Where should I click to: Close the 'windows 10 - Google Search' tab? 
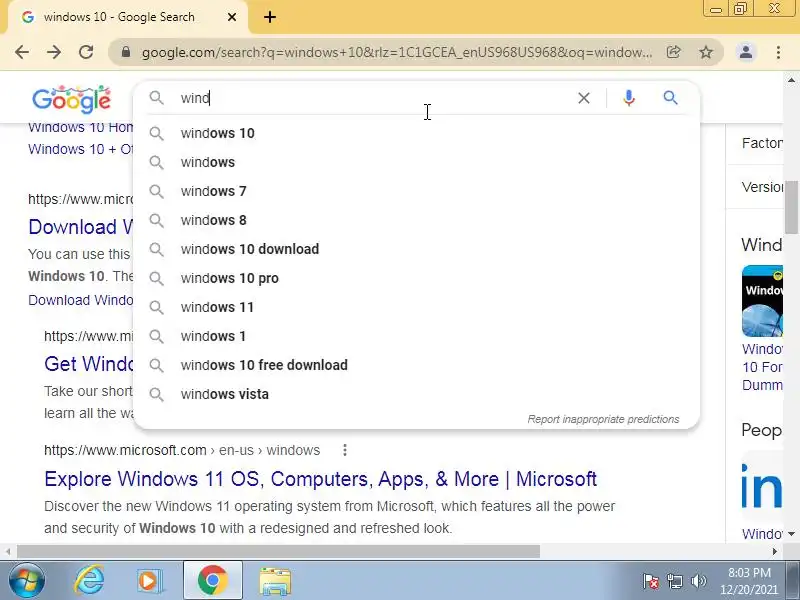pos(232,17)
